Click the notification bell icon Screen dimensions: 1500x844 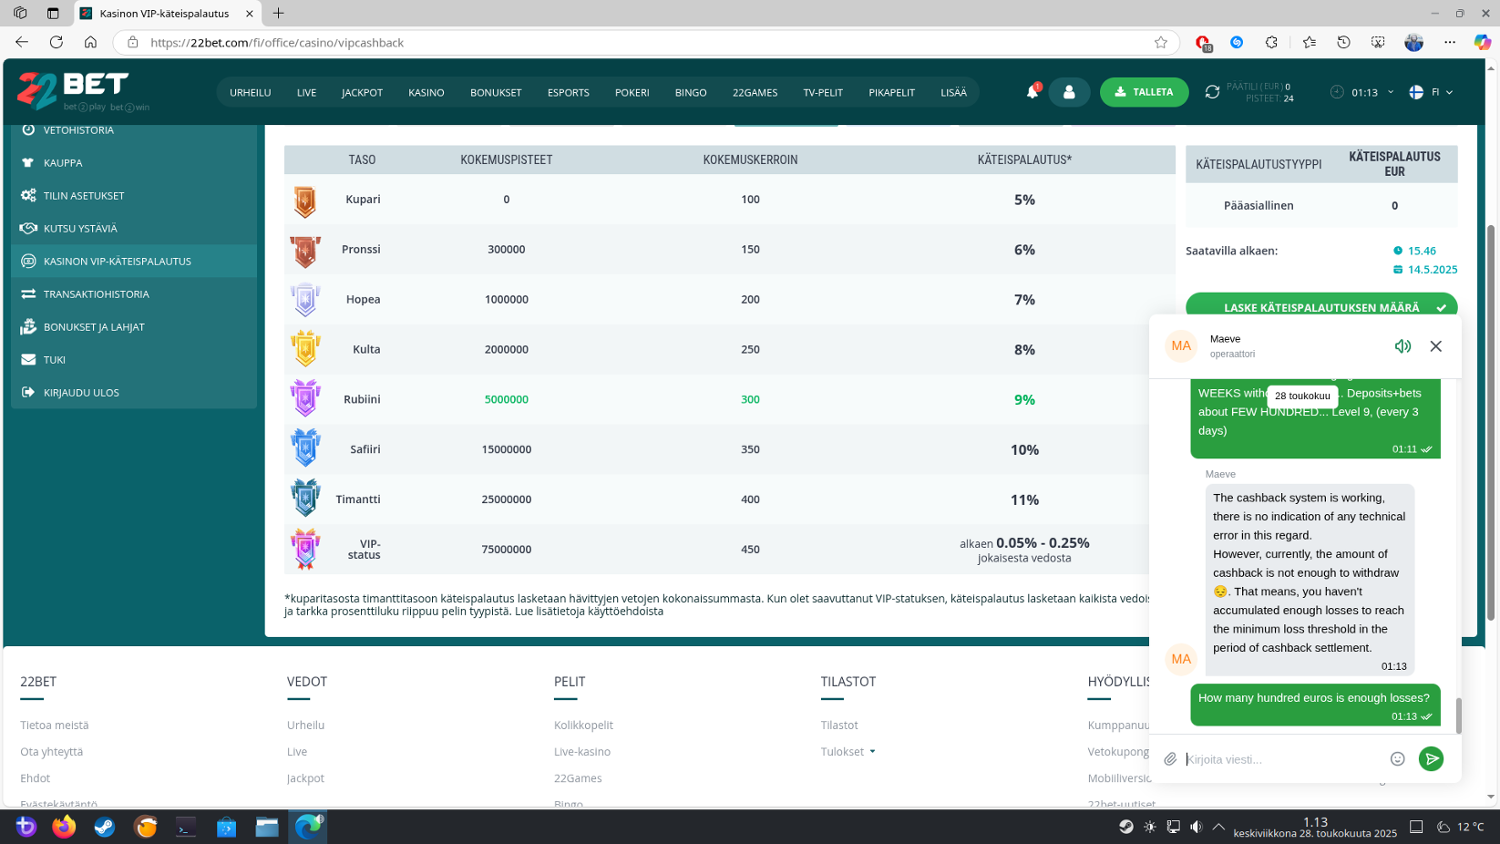pyautogui.click(x=1032, y=92)
